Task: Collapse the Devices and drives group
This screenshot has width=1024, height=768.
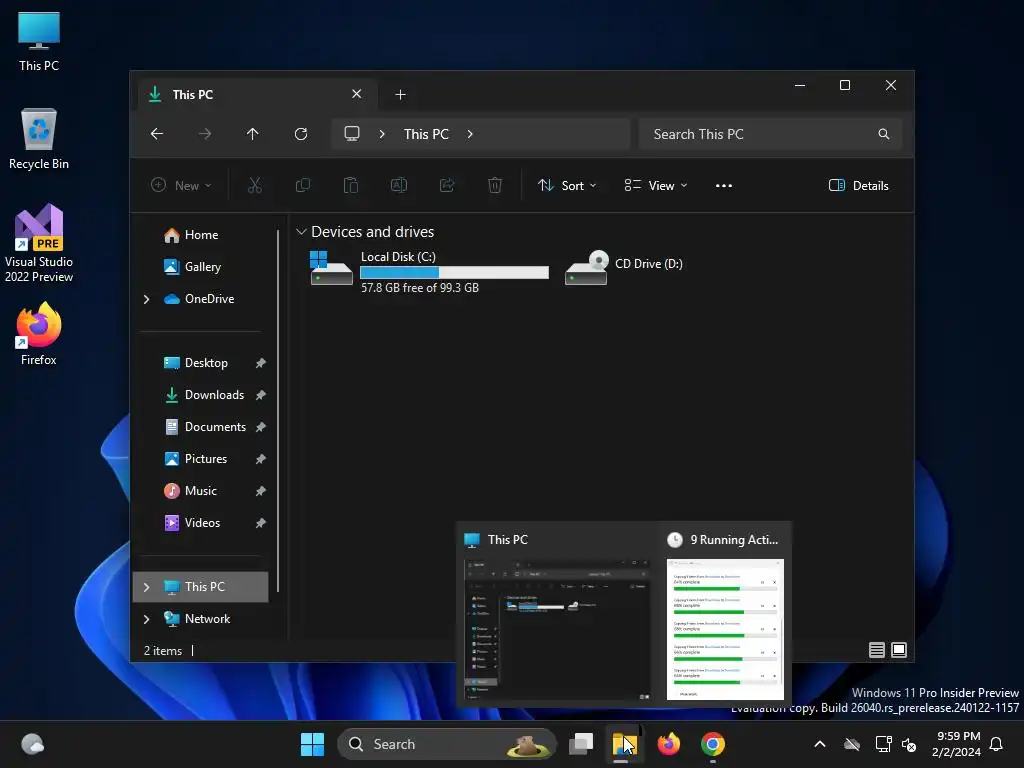Action: point(301,232)
